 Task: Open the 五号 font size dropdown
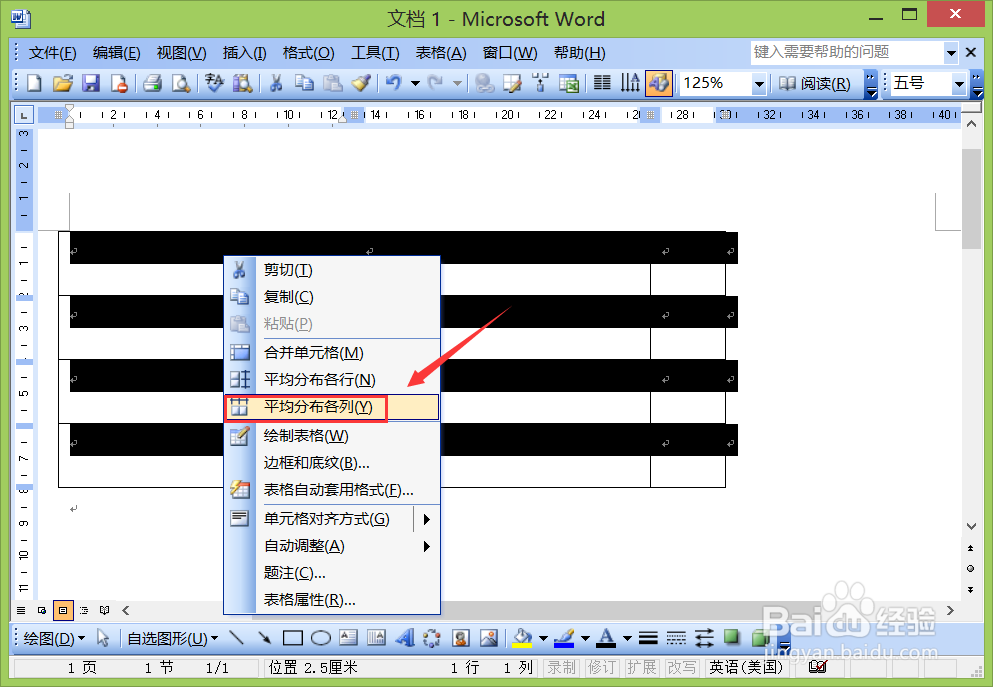coord(959,84)
